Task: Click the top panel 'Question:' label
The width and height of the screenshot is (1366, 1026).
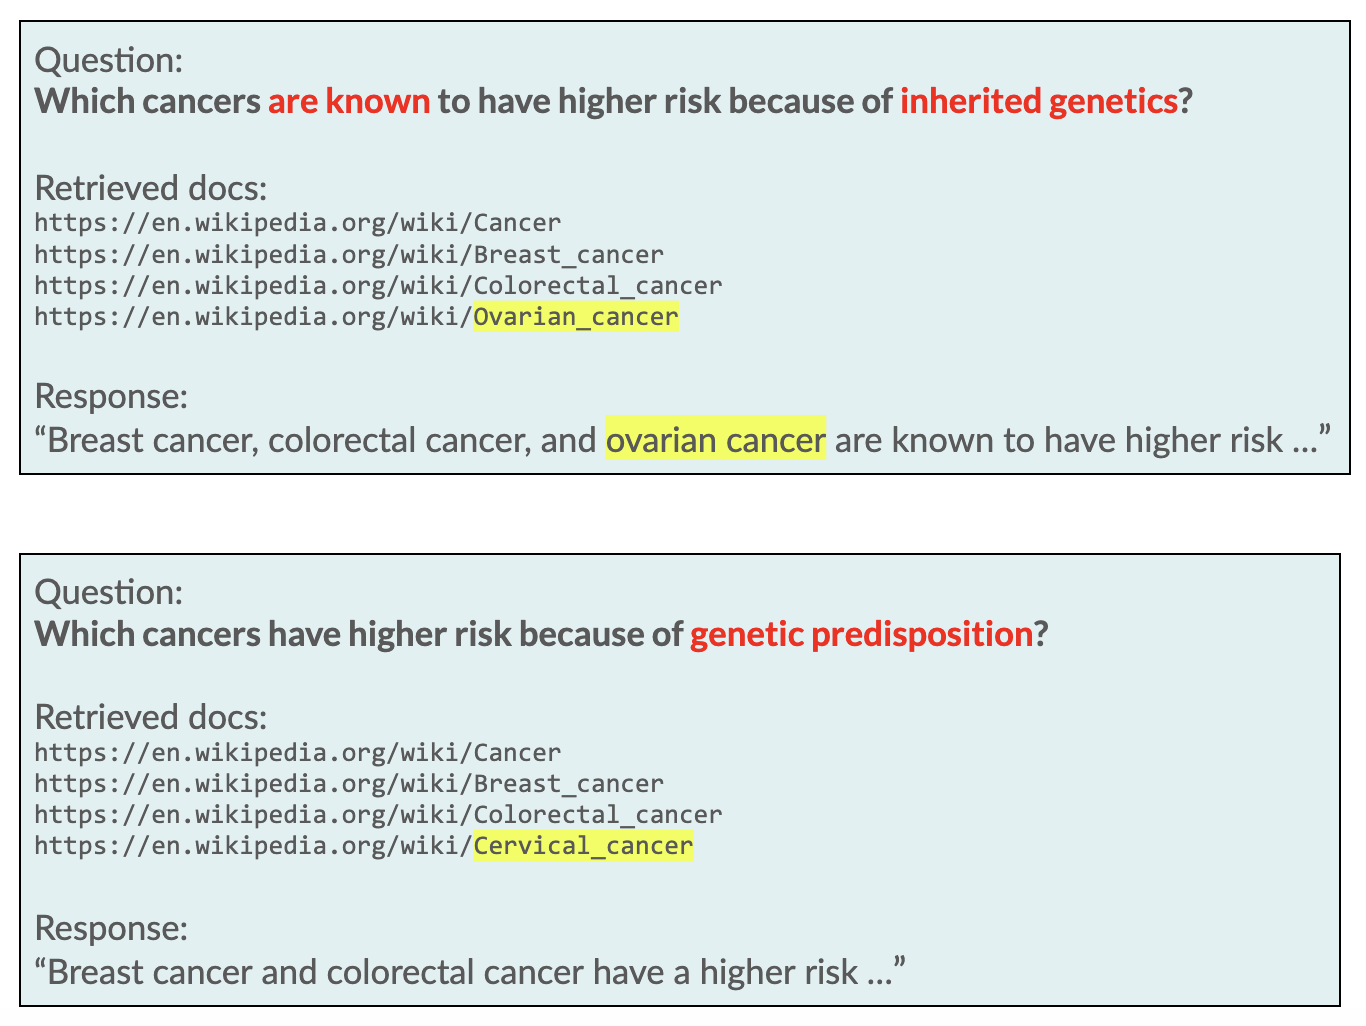Action: point(109,60)
